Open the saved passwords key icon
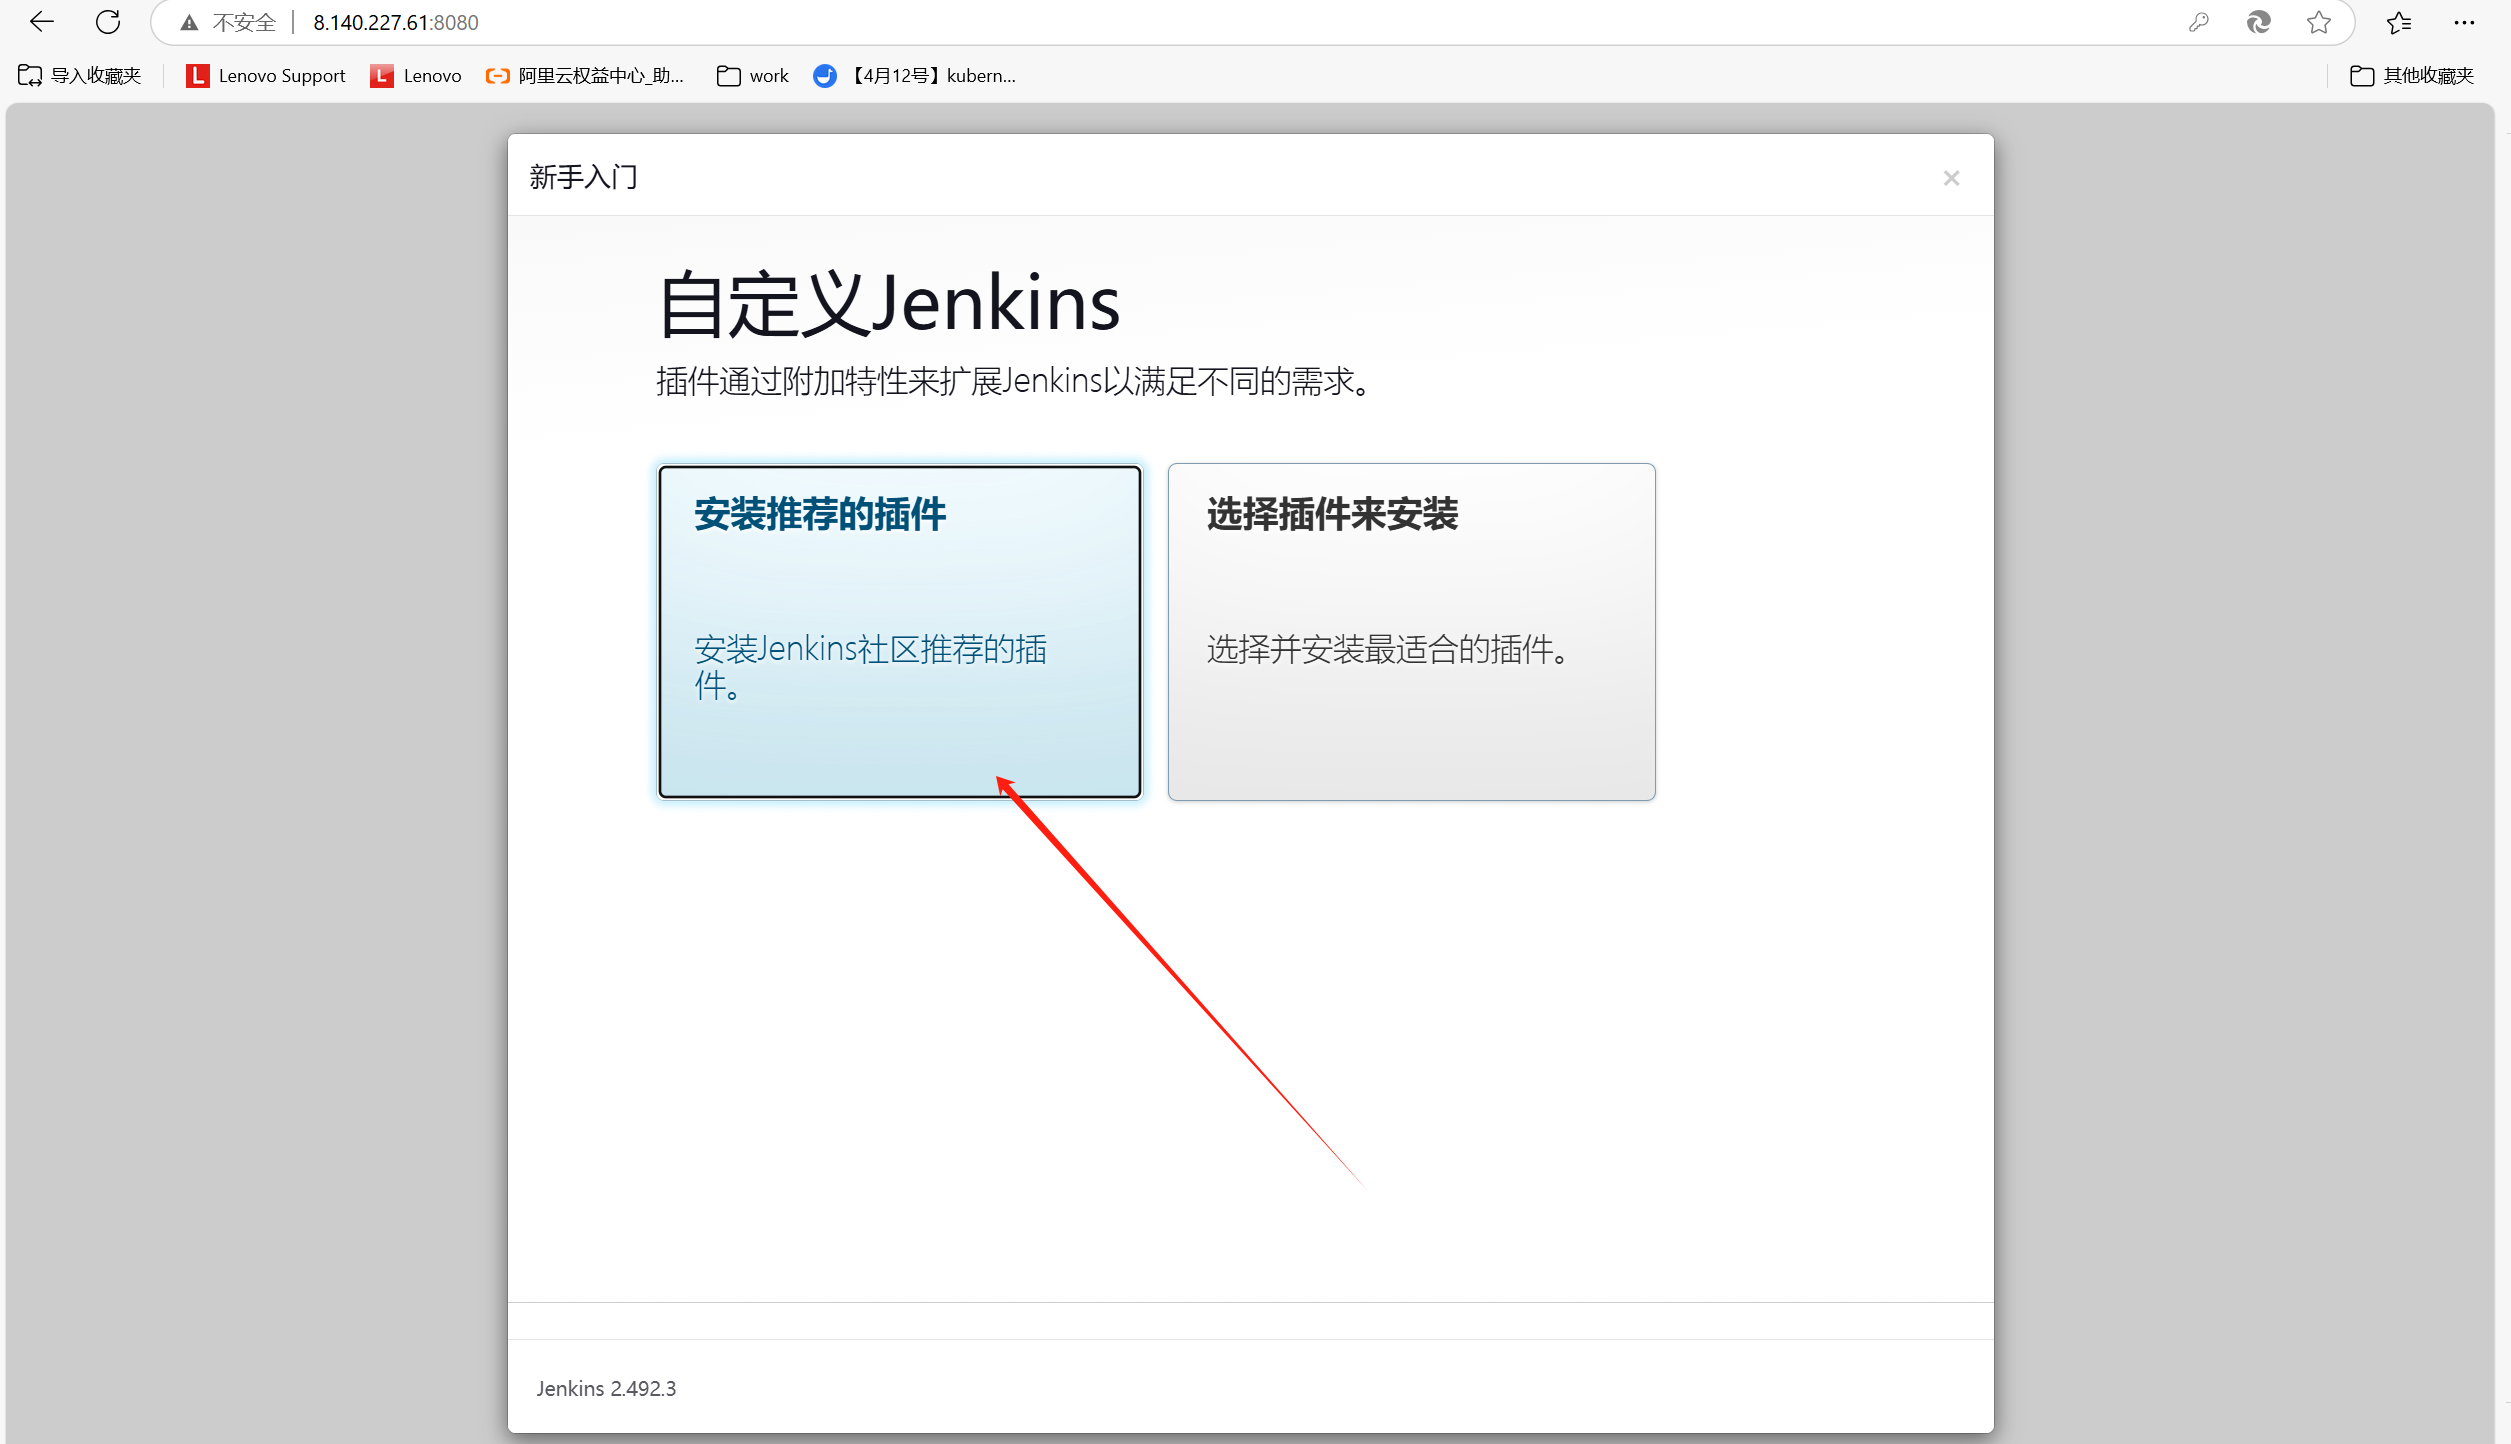Image resolution: width=2511 pixels, height=1444 pixels. (x=2198, y=22)
